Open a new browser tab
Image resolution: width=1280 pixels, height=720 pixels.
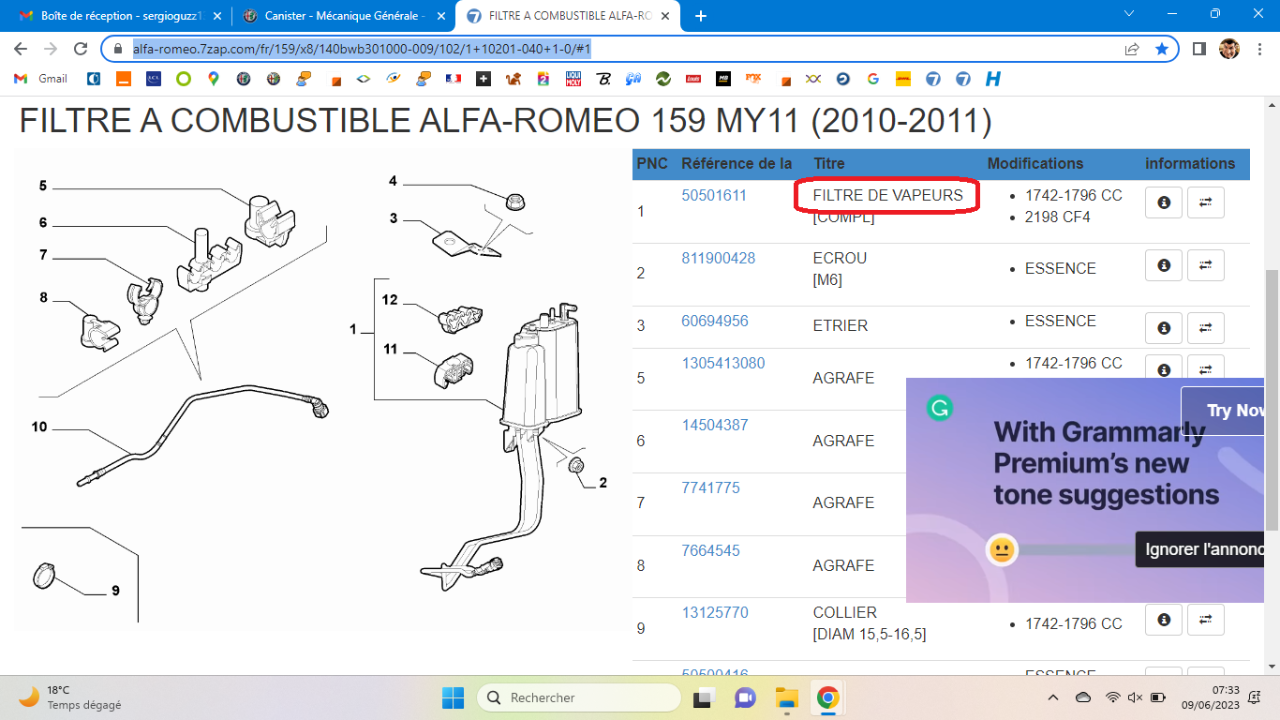click(x=700, y=16)
